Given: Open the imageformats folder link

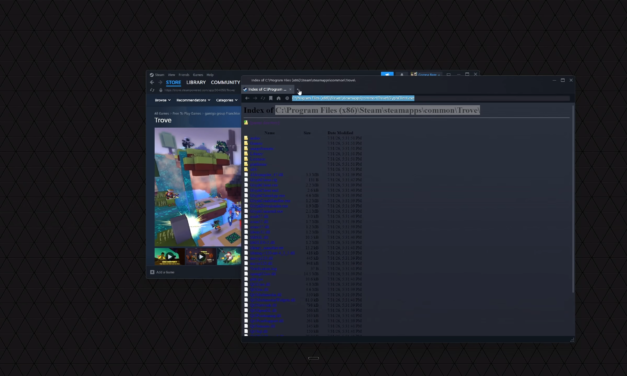Looking at the screenshot, I should point(262,149).
